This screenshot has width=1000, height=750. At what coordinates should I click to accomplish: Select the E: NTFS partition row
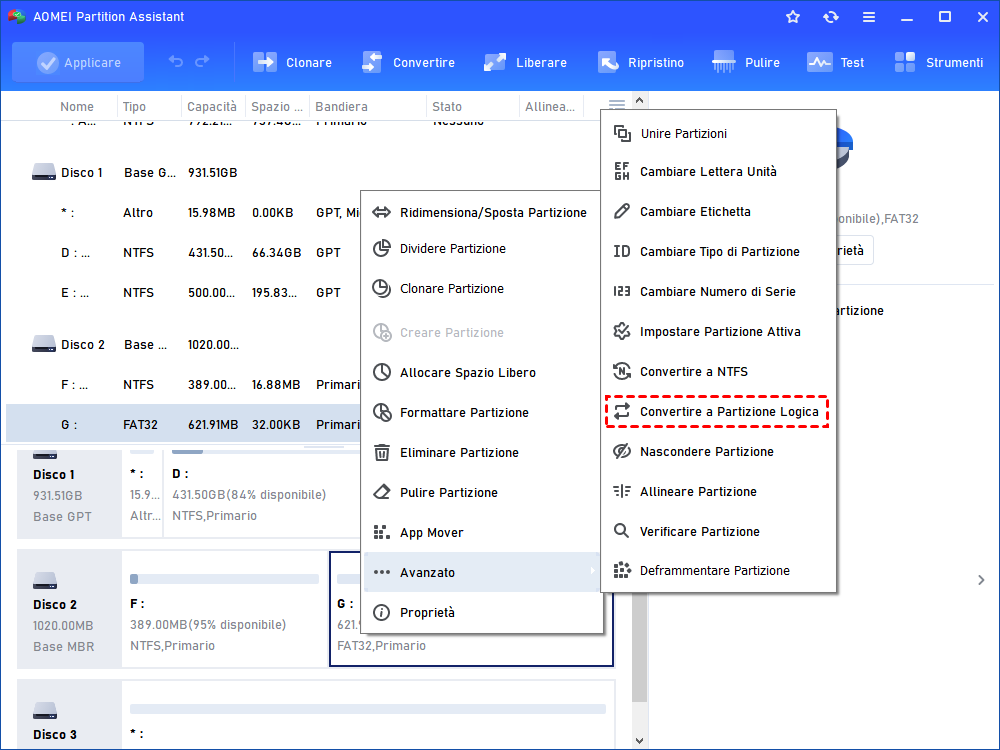(183, 293)
